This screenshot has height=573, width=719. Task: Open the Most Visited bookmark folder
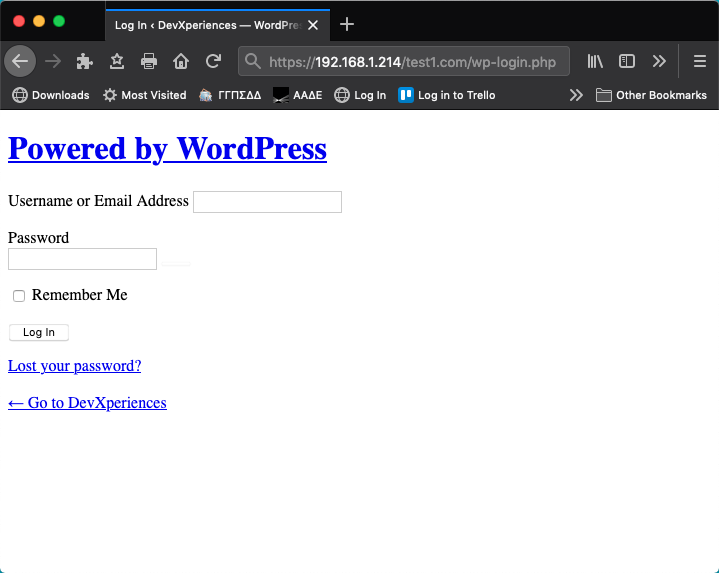[144, 95]
